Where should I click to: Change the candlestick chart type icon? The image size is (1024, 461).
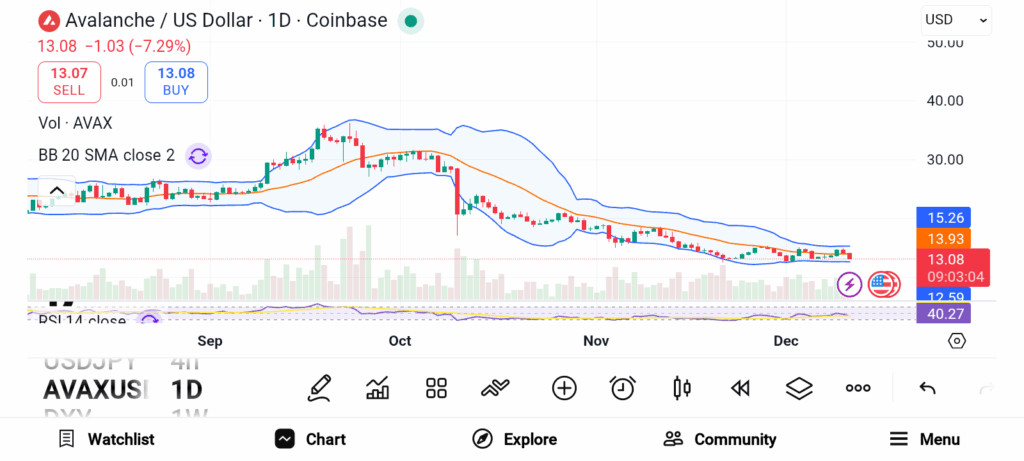pos(683,388)
